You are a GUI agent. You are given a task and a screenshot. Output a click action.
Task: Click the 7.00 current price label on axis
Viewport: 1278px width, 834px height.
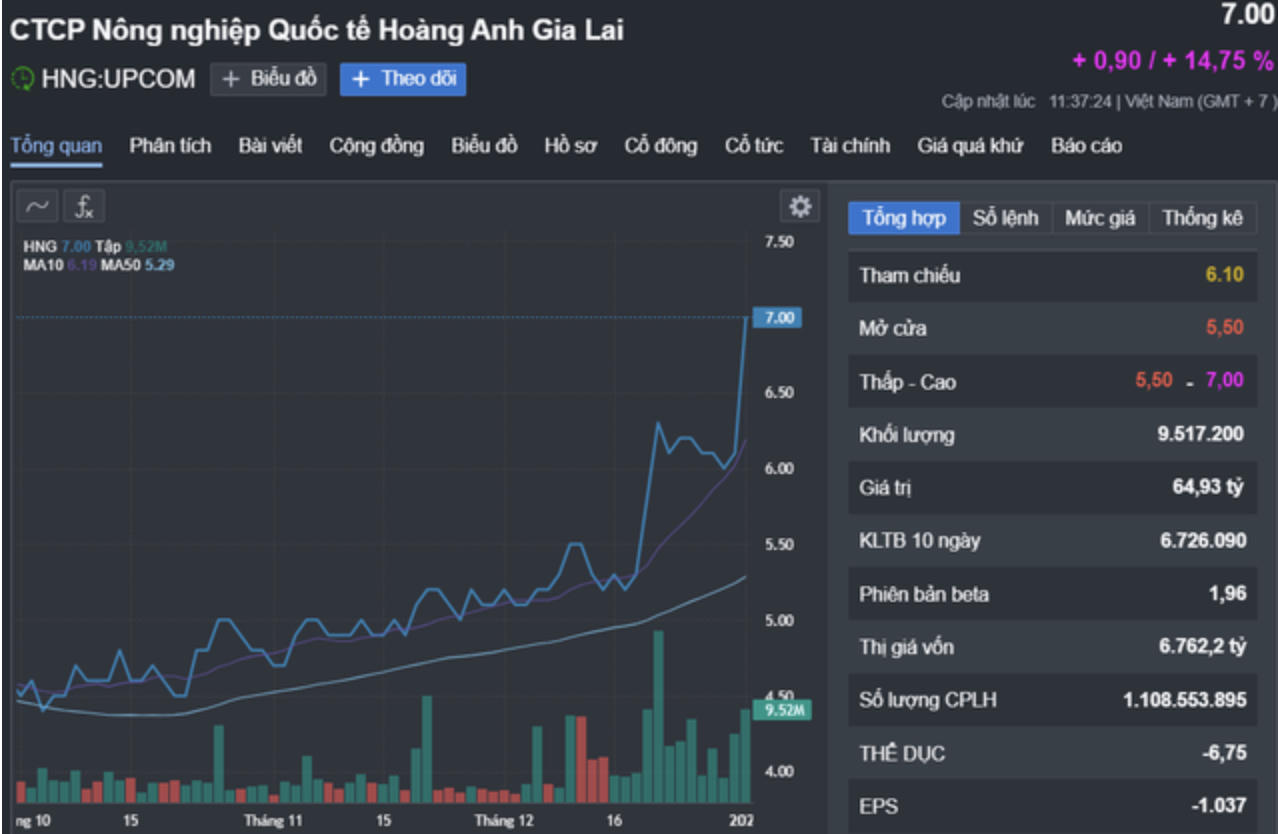778,317
